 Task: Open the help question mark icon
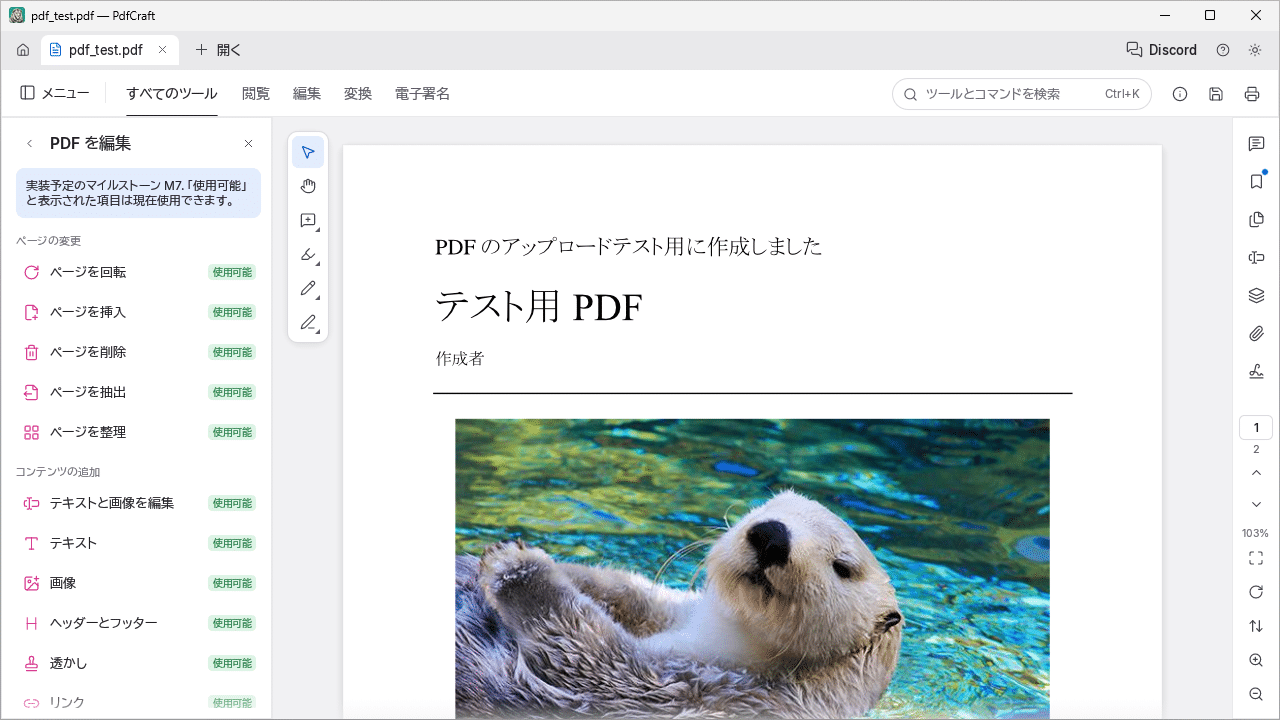coord(1223,50)
